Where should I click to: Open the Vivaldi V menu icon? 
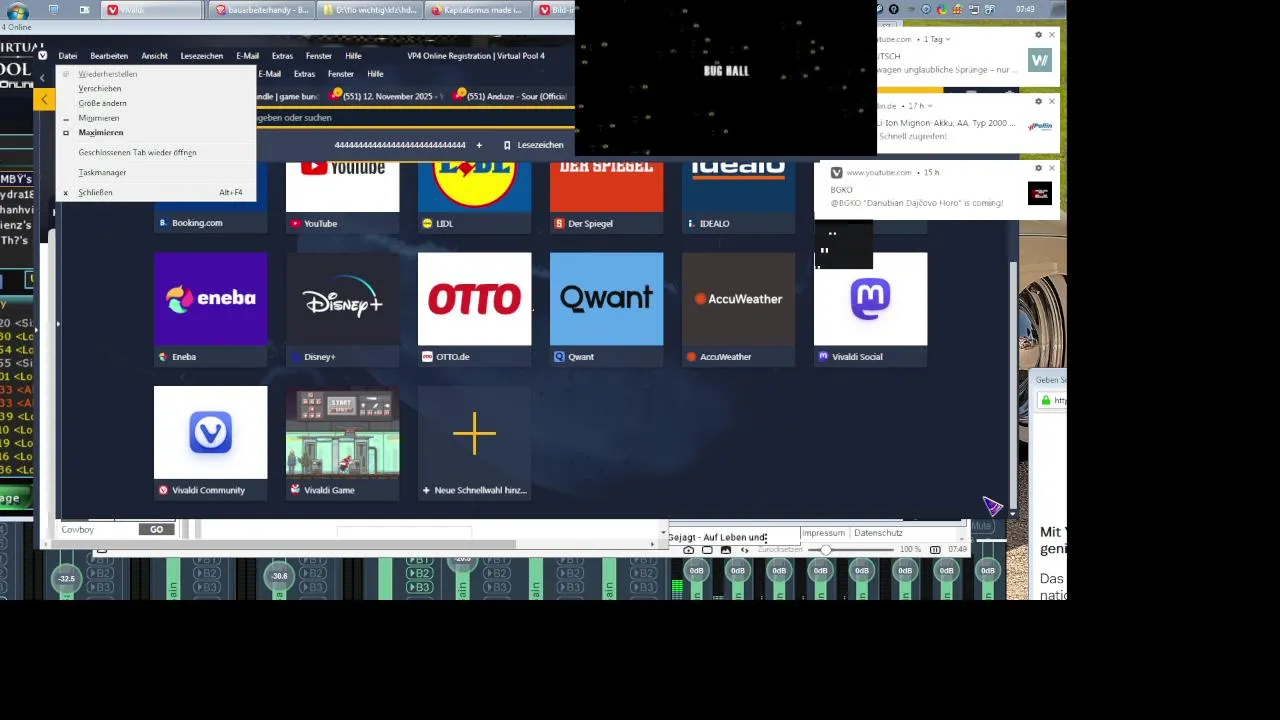tap(42, 56)
